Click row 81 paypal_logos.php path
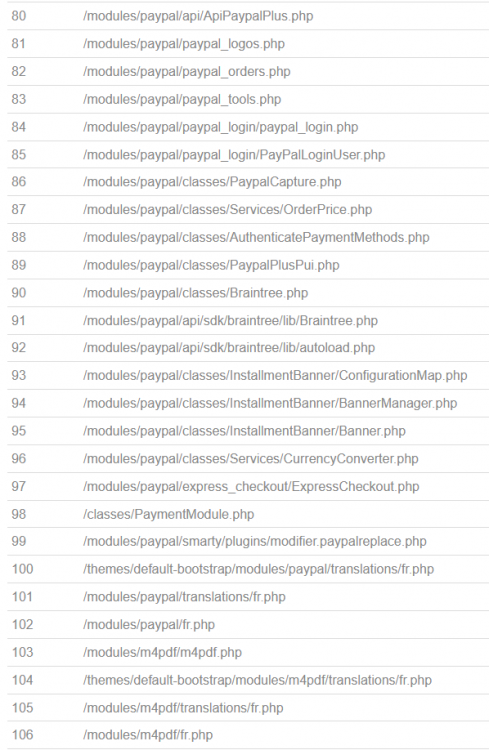The height and width of the screenshot is (750, 489). tap(184, 44)
